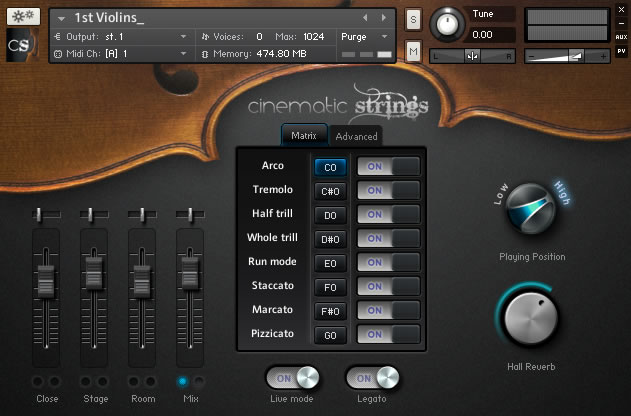Open the AUX sends panel
This screenshot has height=416, width=631.
[621, 37]
